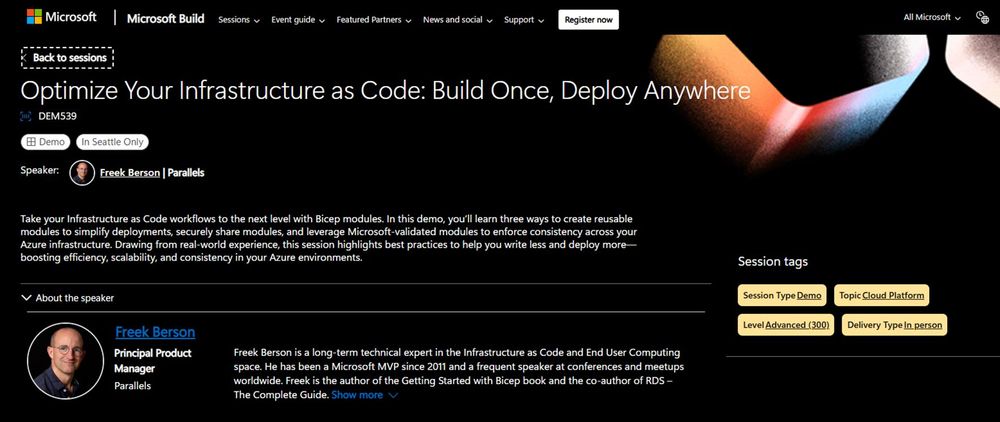The height and width of the screenshot is (422, 1000).
Task: Click the large Freek Berson profile photo
Action: 65,361
